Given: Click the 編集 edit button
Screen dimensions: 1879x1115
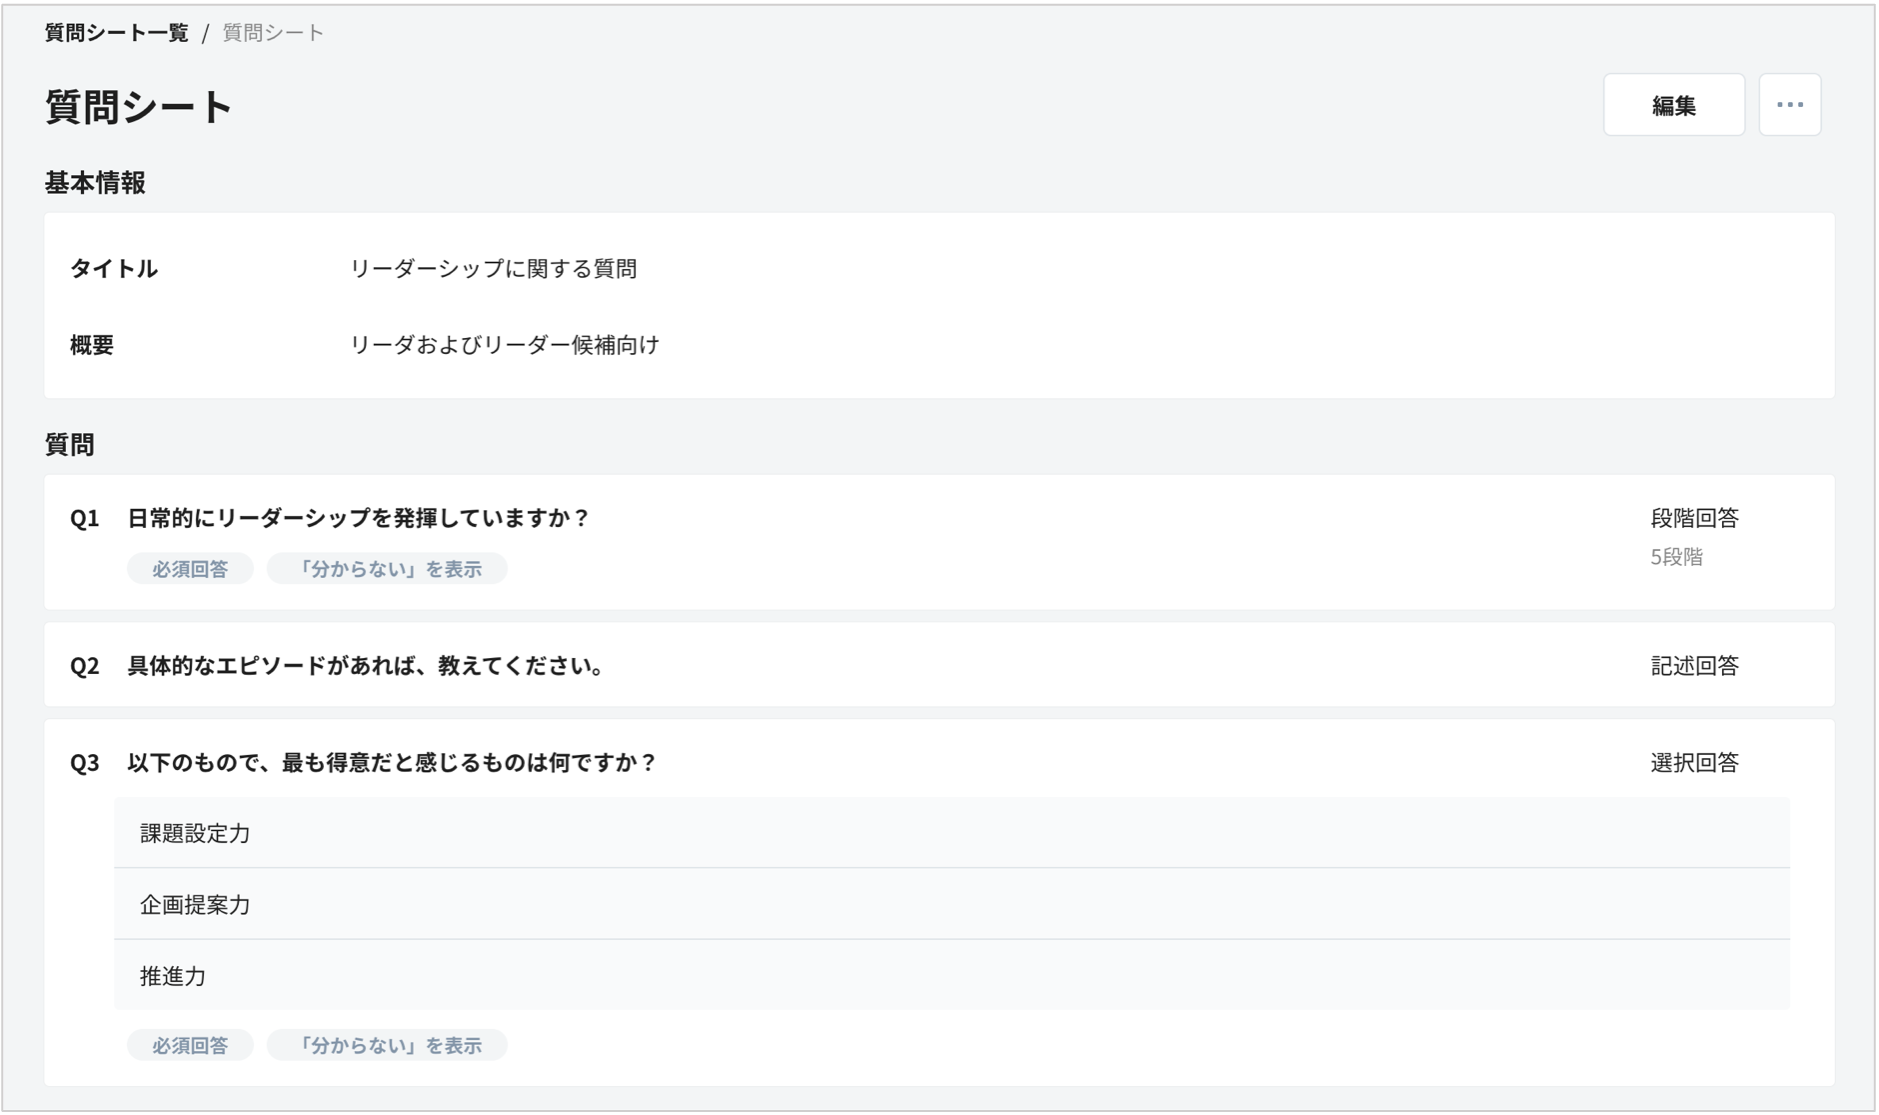Looking at the screenshot, I should pyautogui.click(x=1673, y=105).
